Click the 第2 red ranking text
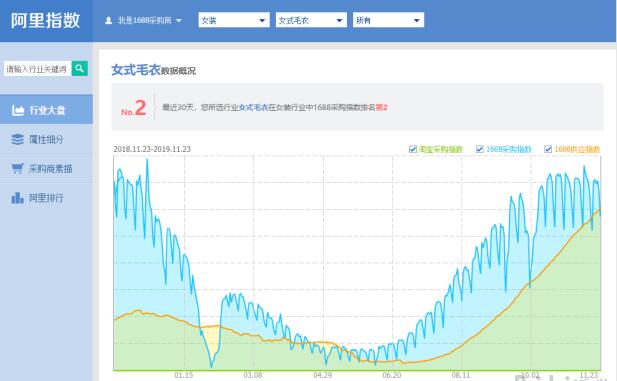The height and width of the screenshot is (381, 617). (382, 107)
